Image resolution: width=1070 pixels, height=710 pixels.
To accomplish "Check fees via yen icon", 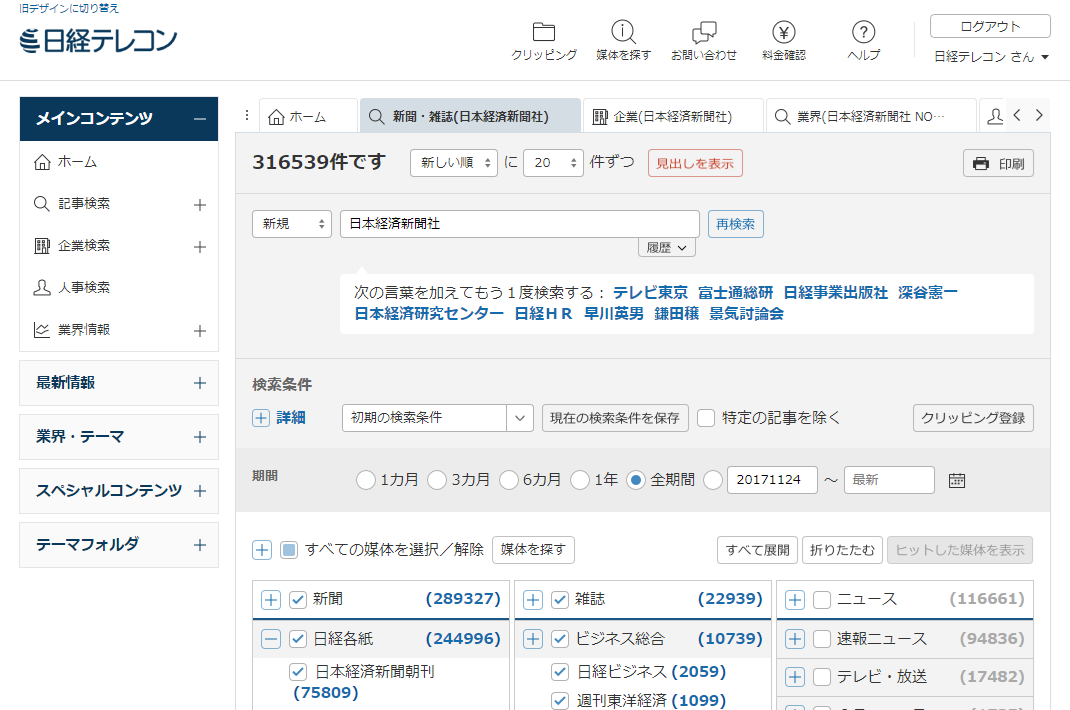I will [x=783, y=32].
